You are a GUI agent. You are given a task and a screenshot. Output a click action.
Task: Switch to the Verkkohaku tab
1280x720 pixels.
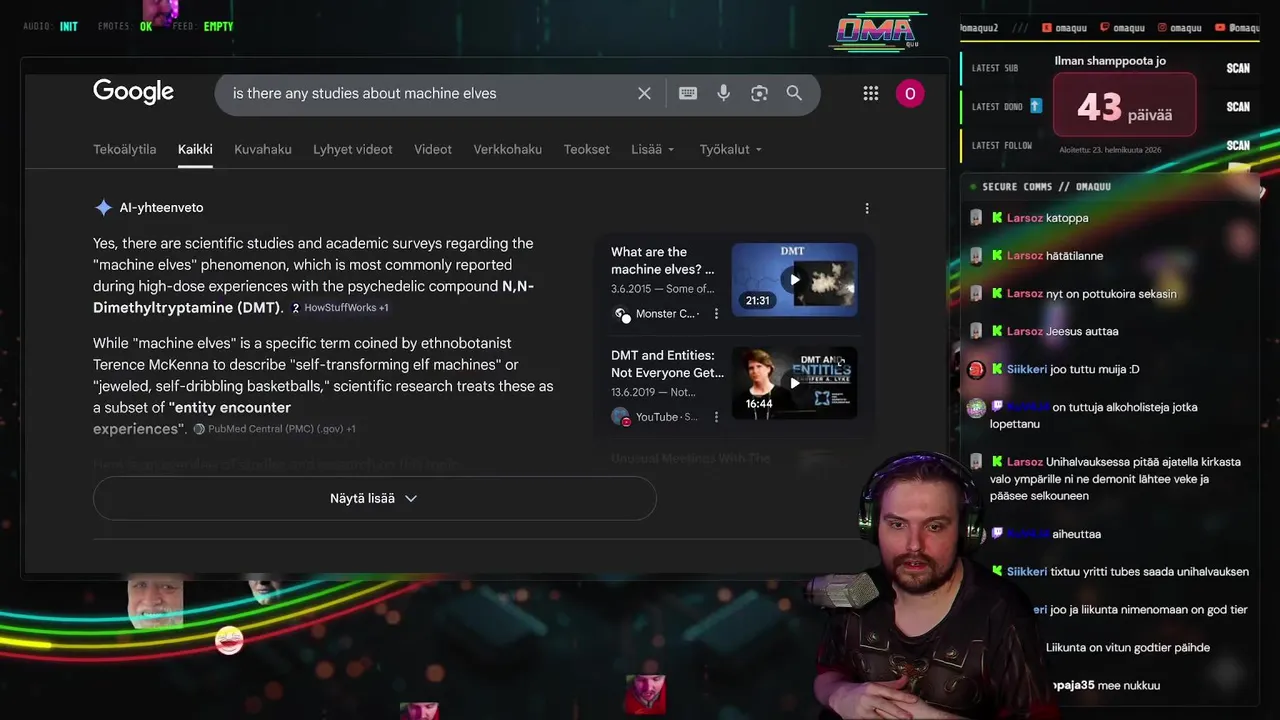coord(508,149)
